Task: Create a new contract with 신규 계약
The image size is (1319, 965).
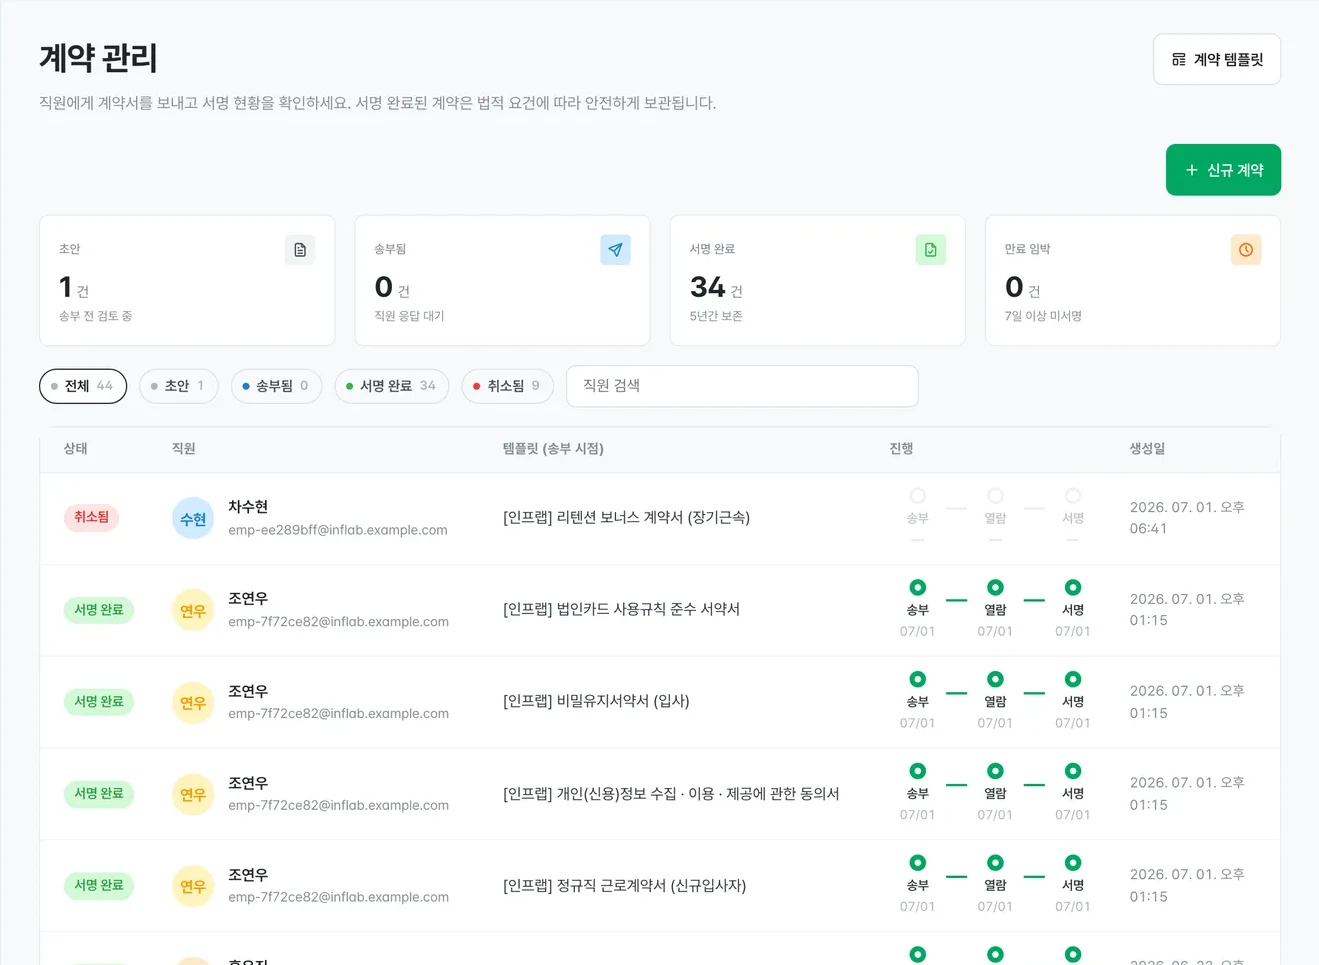Action: [x=1223, y=170]
